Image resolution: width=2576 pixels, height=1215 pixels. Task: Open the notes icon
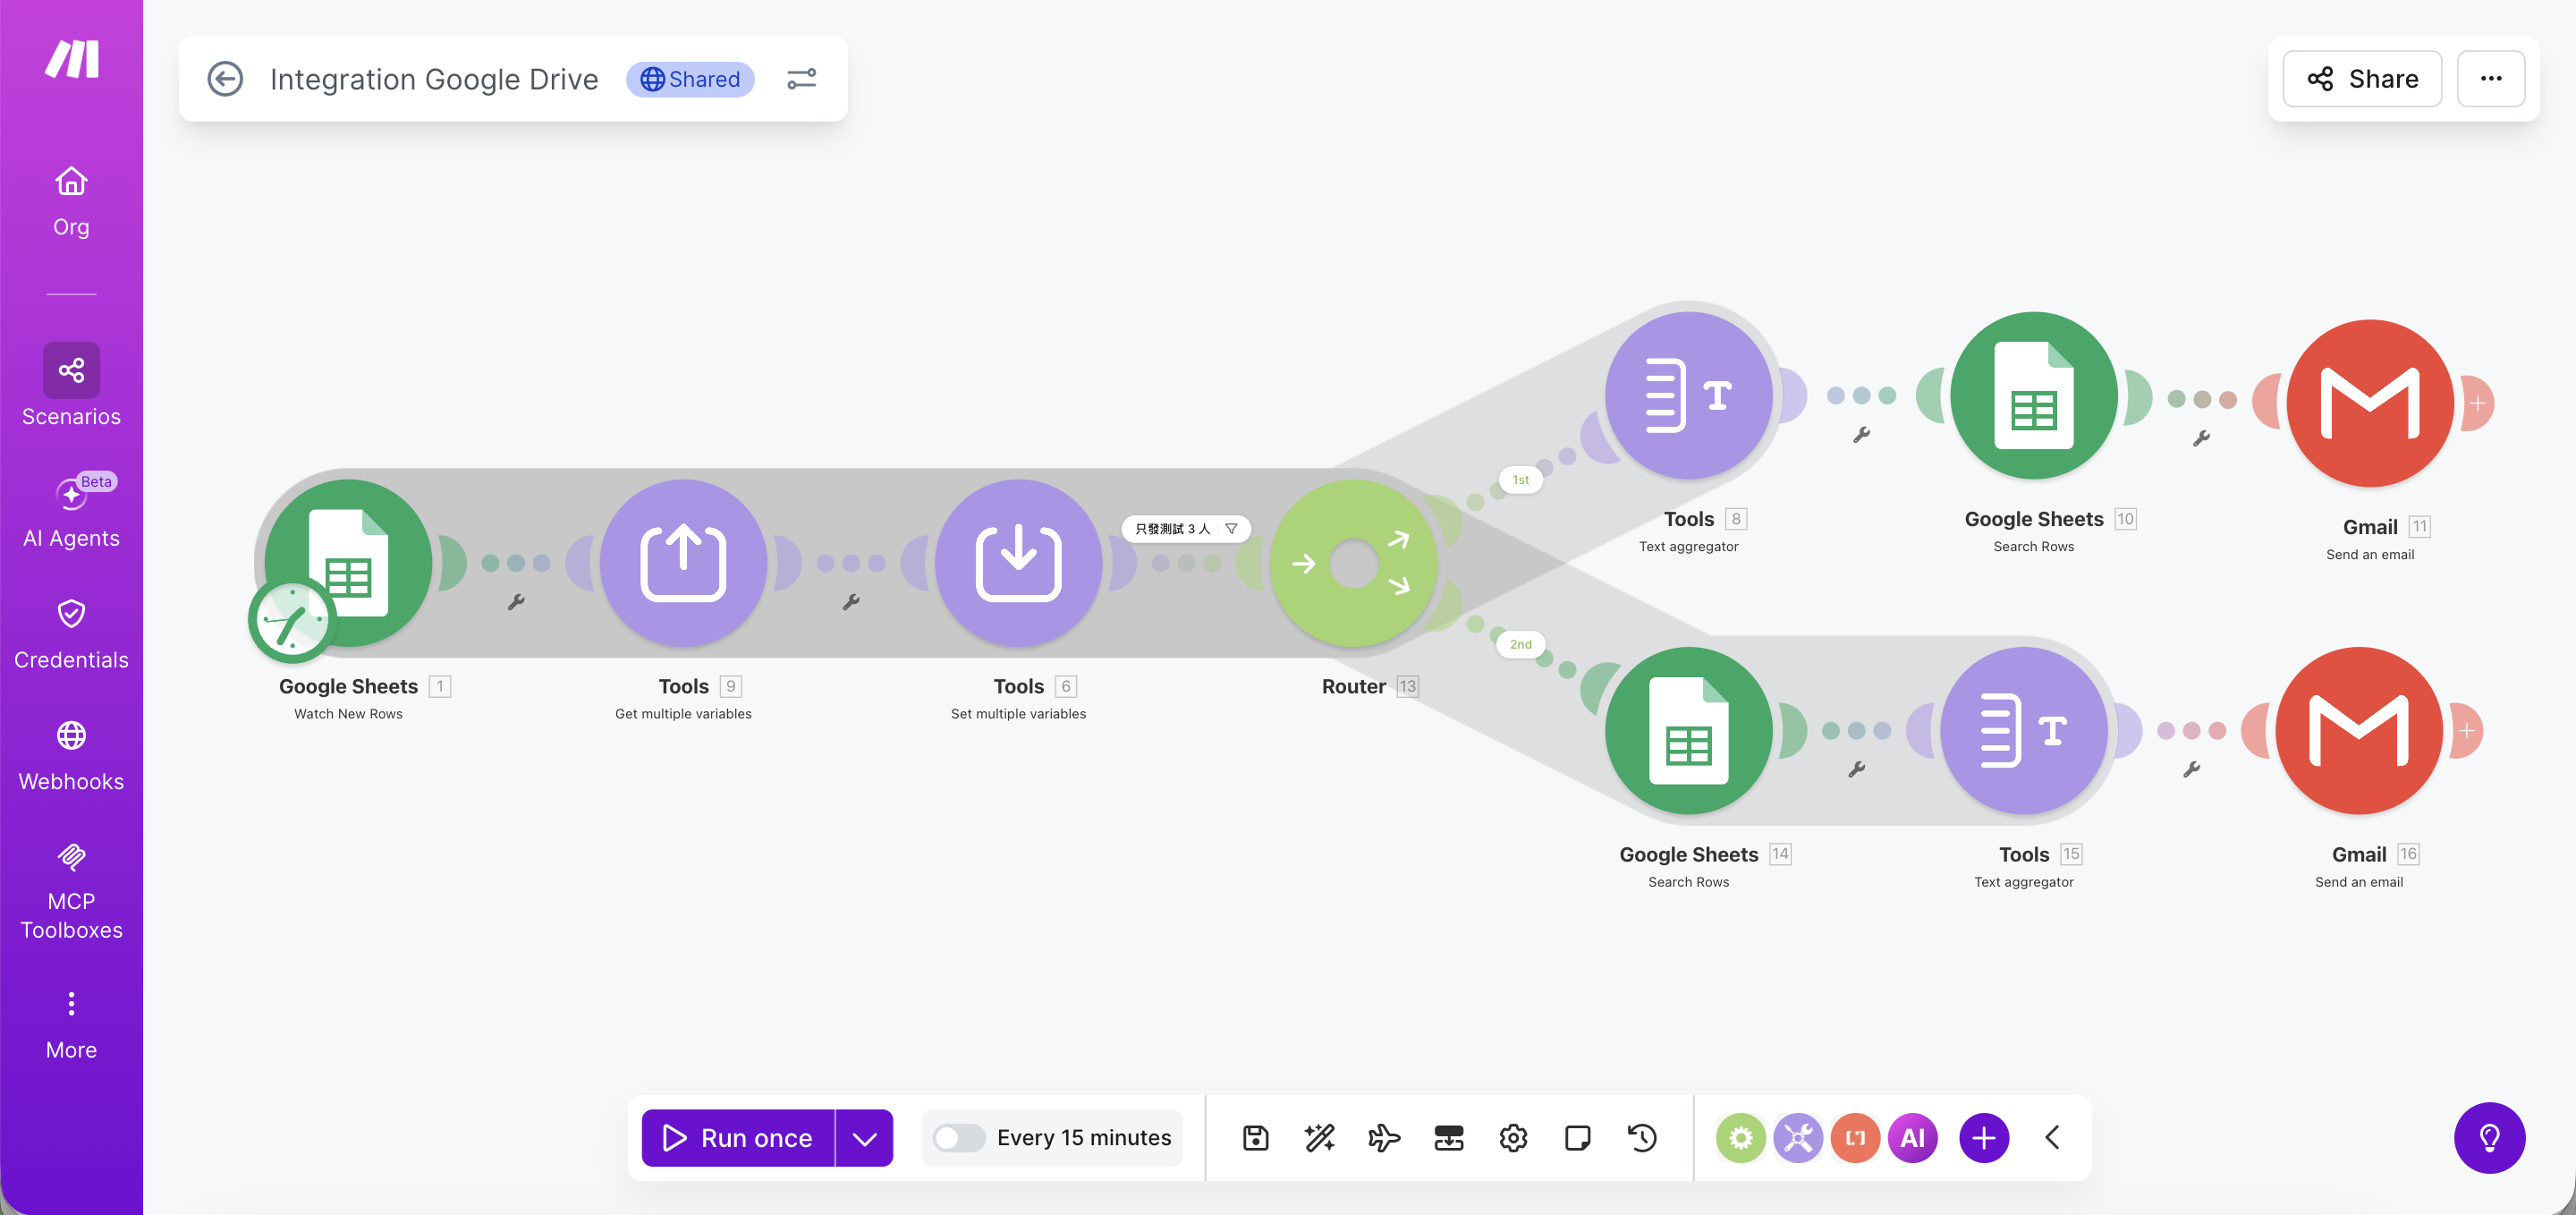pyautogui.click(x=1578, y=1138)
